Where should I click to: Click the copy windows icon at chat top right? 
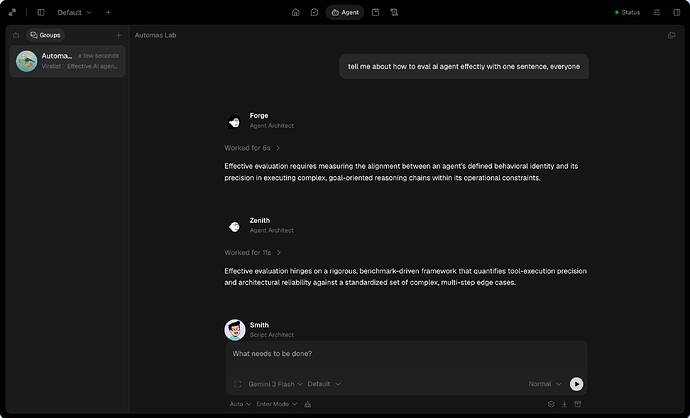point(672,35)
